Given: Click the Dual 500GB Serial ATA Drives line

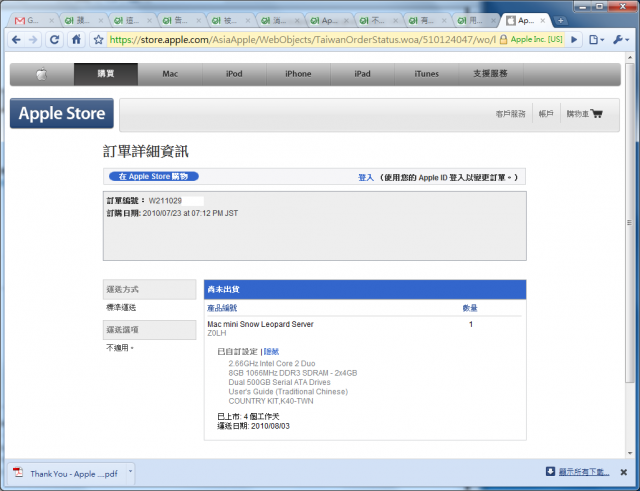Looking at the screenshot, I should (280, 382).
